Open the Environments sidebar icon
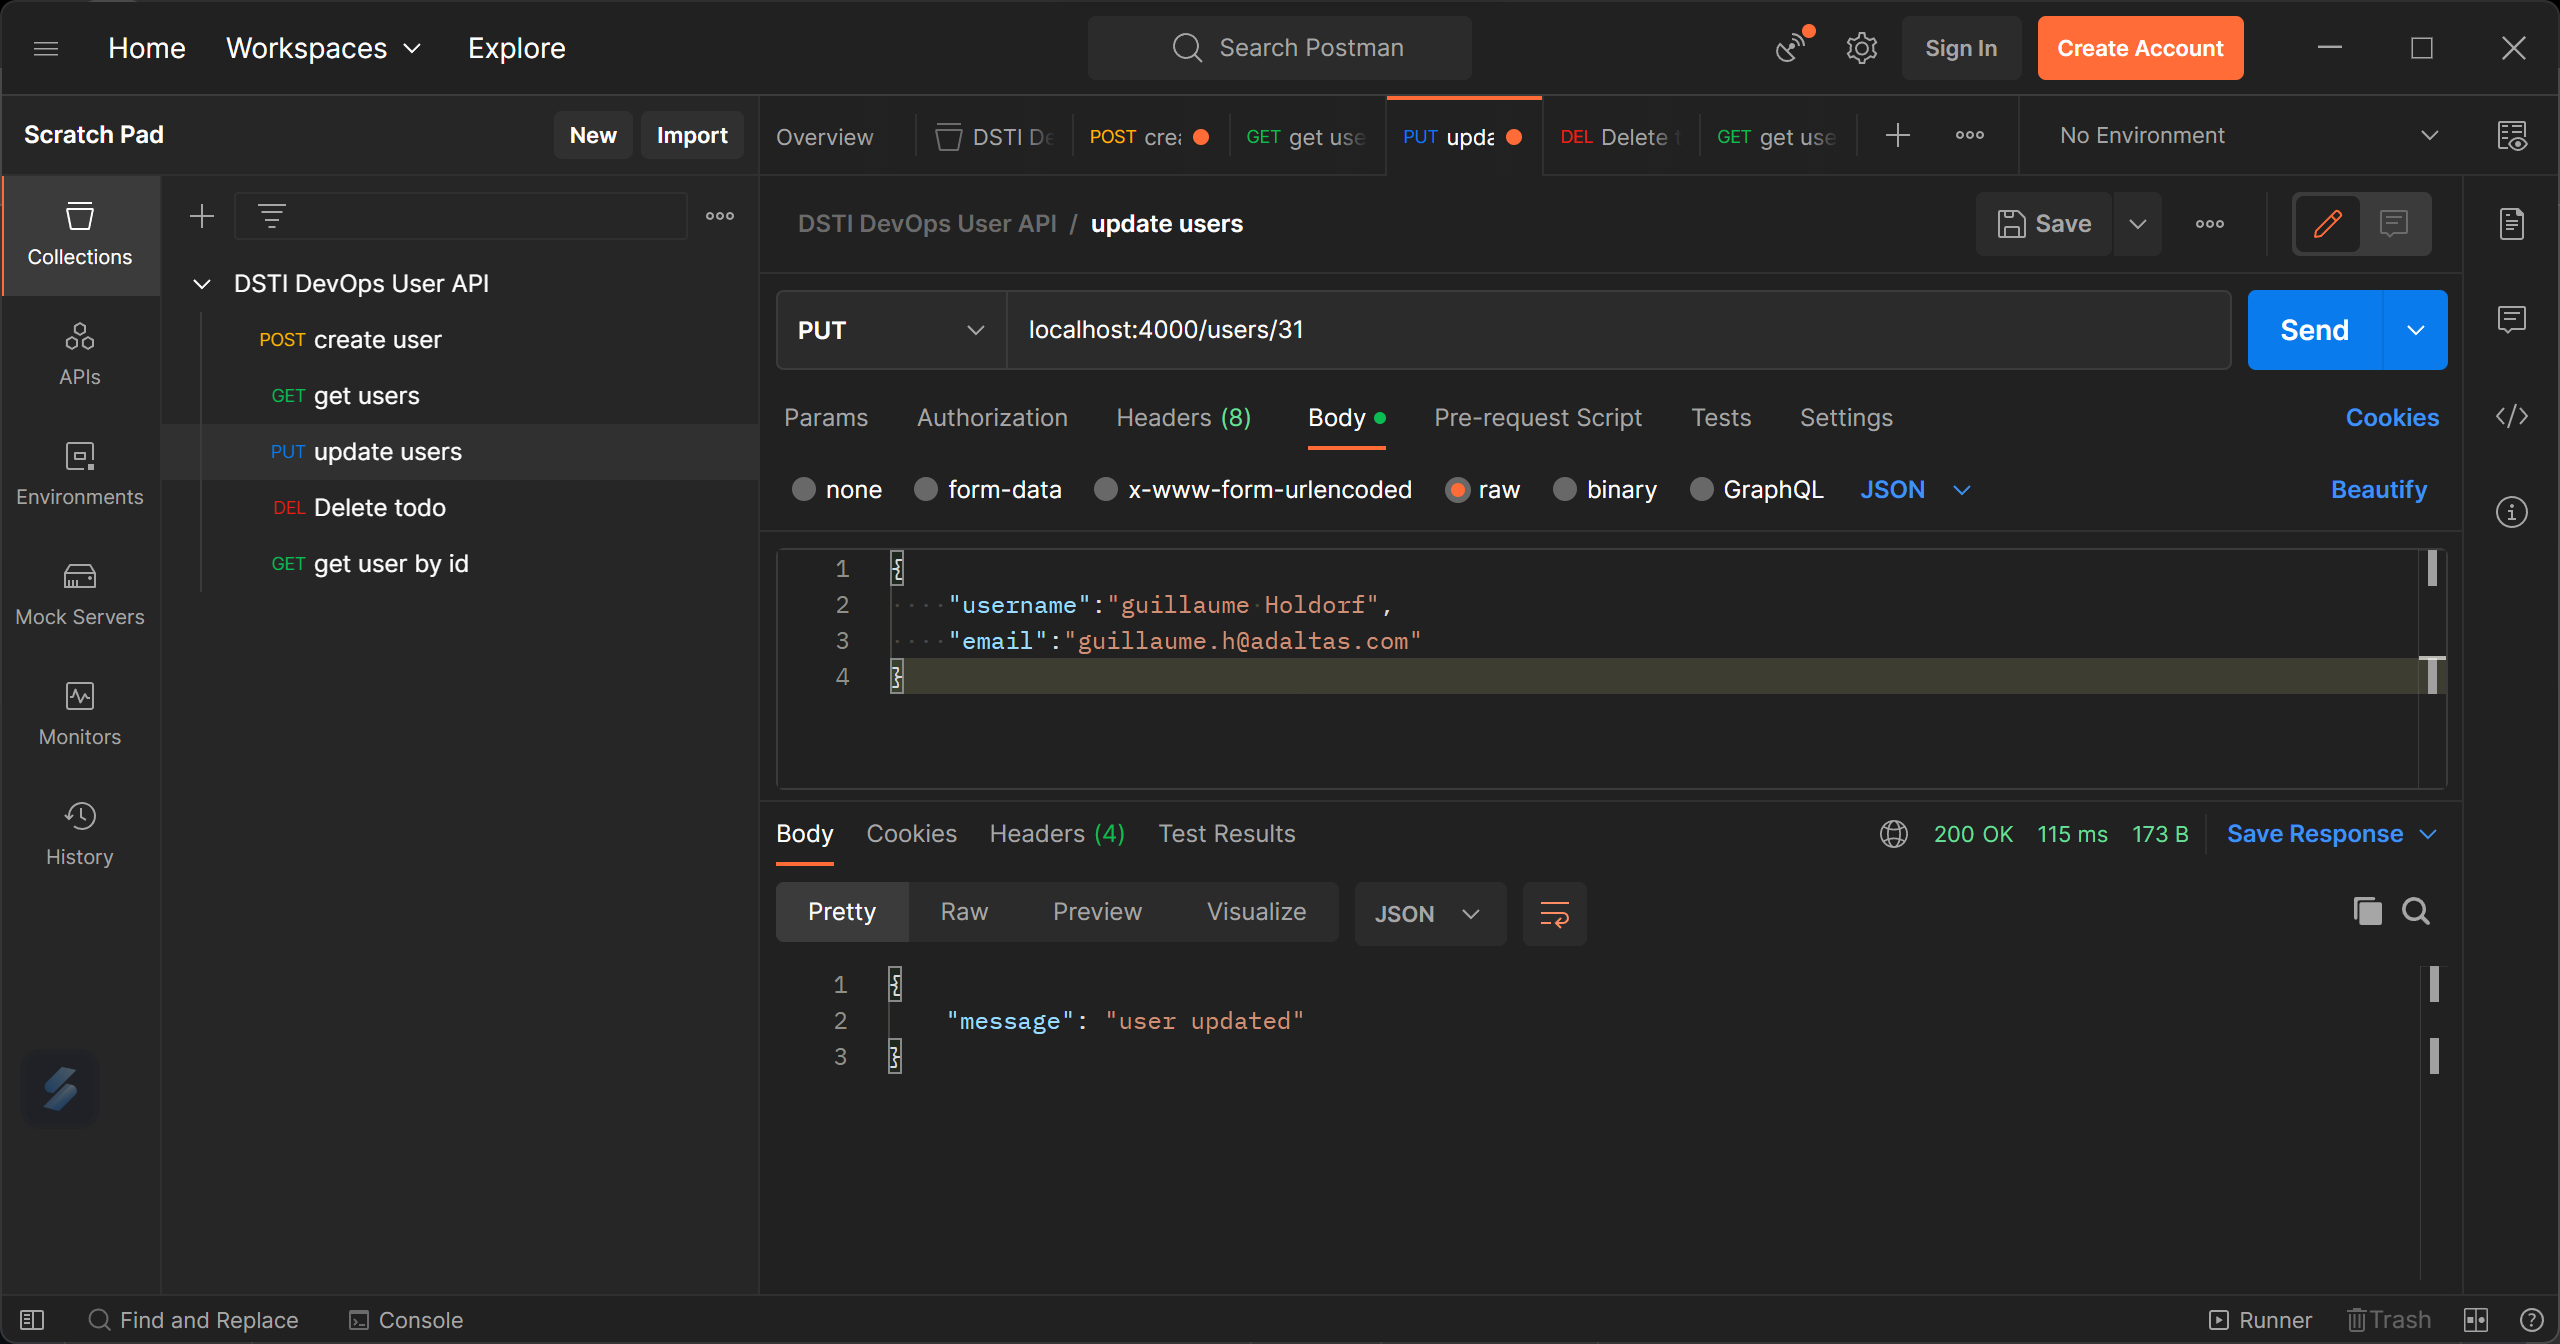 coord(79,473)
